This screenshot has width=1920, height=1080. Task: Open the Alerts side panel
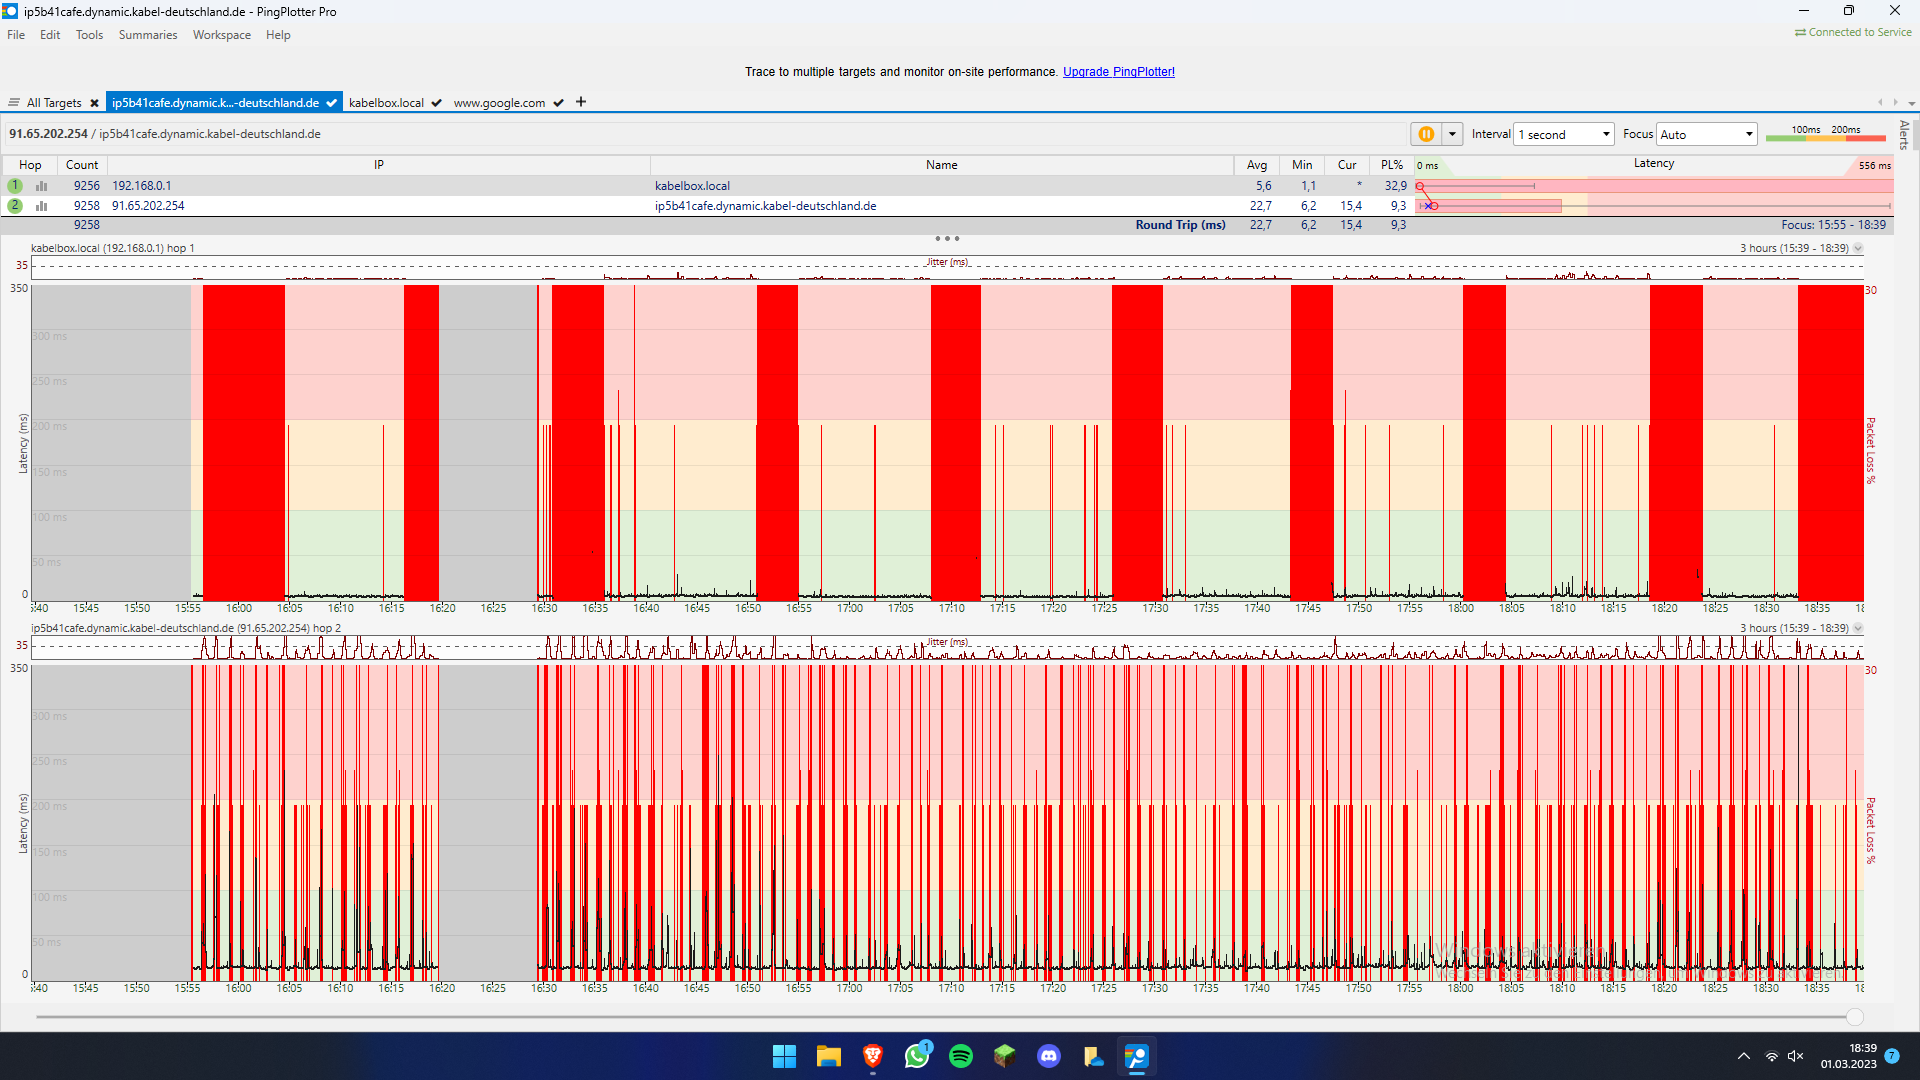click(x=1904, y=134)
